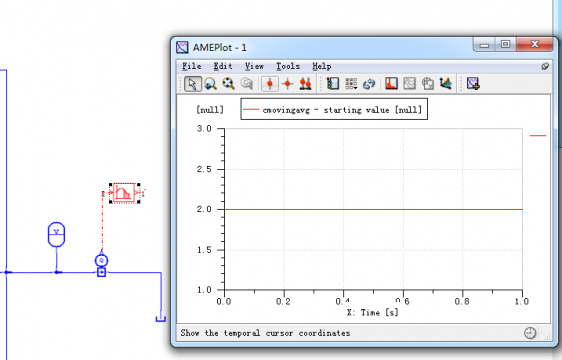Image resolution: width=562 pixels, height=360 pixels.
Task: Activate the zoom magnifier tool
Action: point(210,84)
